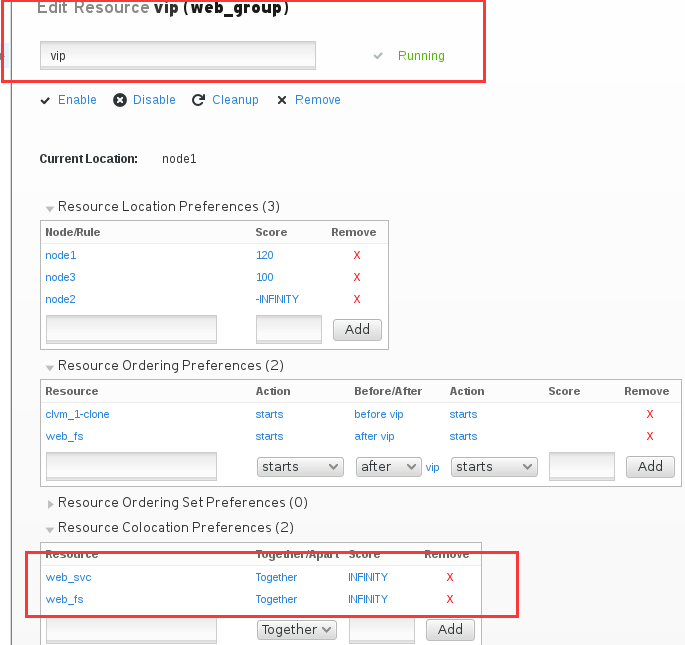This screenshot has height=645, width=685.
Task: Remove node2 -INFINITY location preference red X
Action: [x=357, y=299]
